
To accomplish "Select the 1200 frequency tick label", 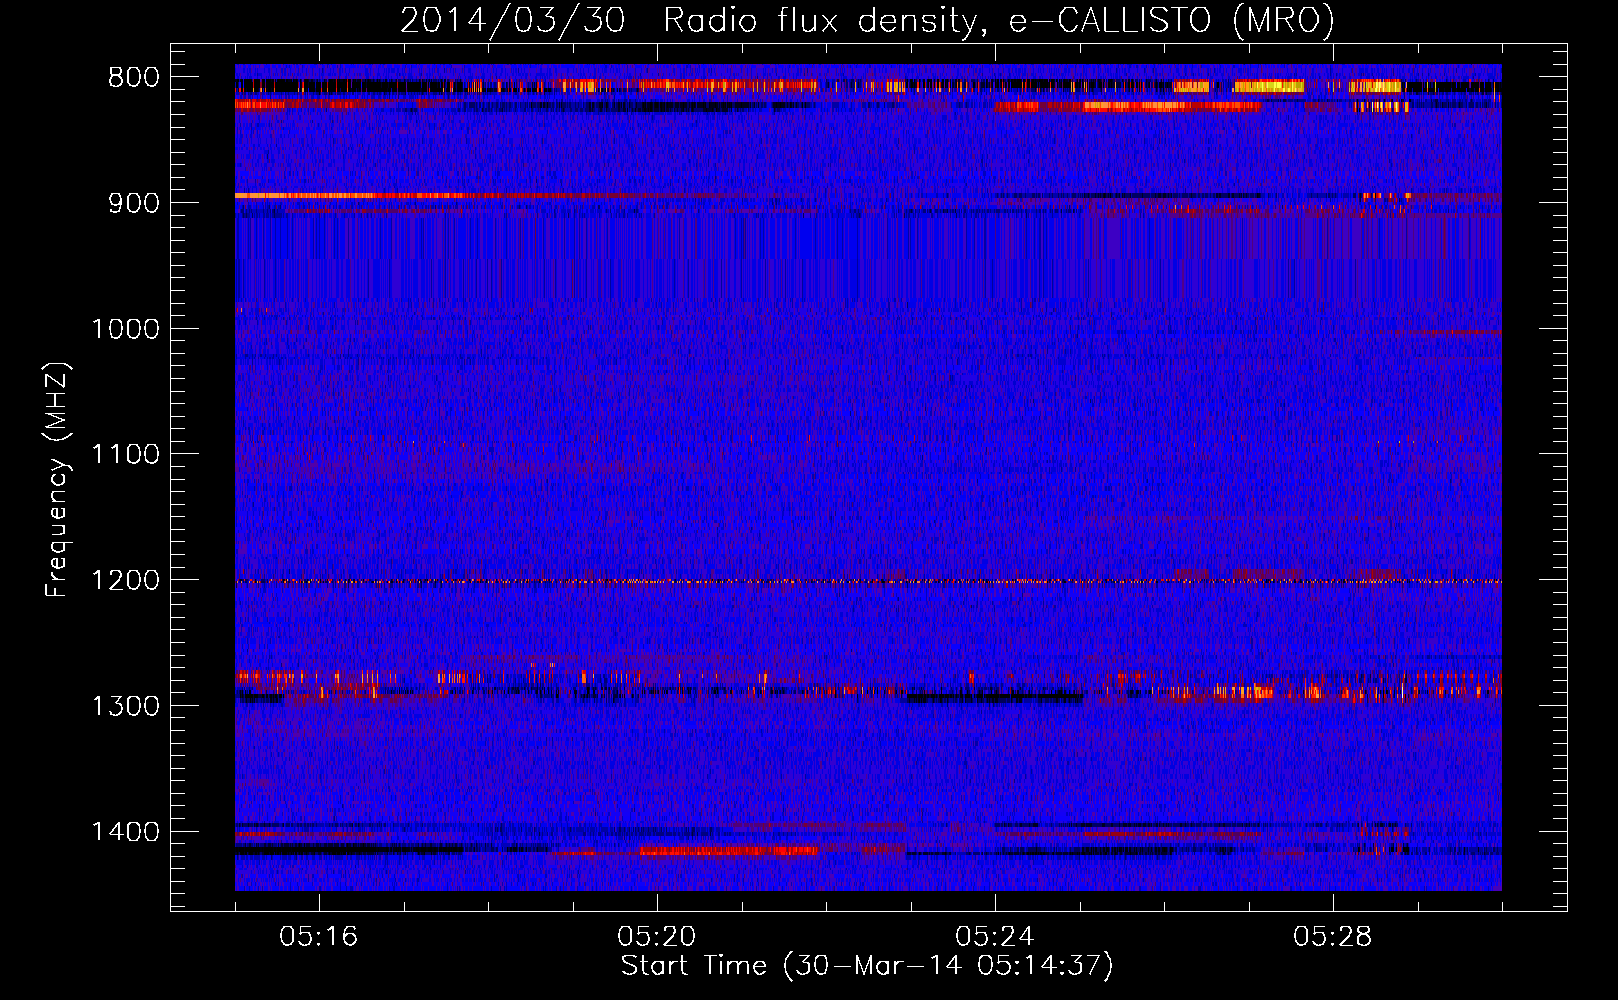I will click(125, 581).
